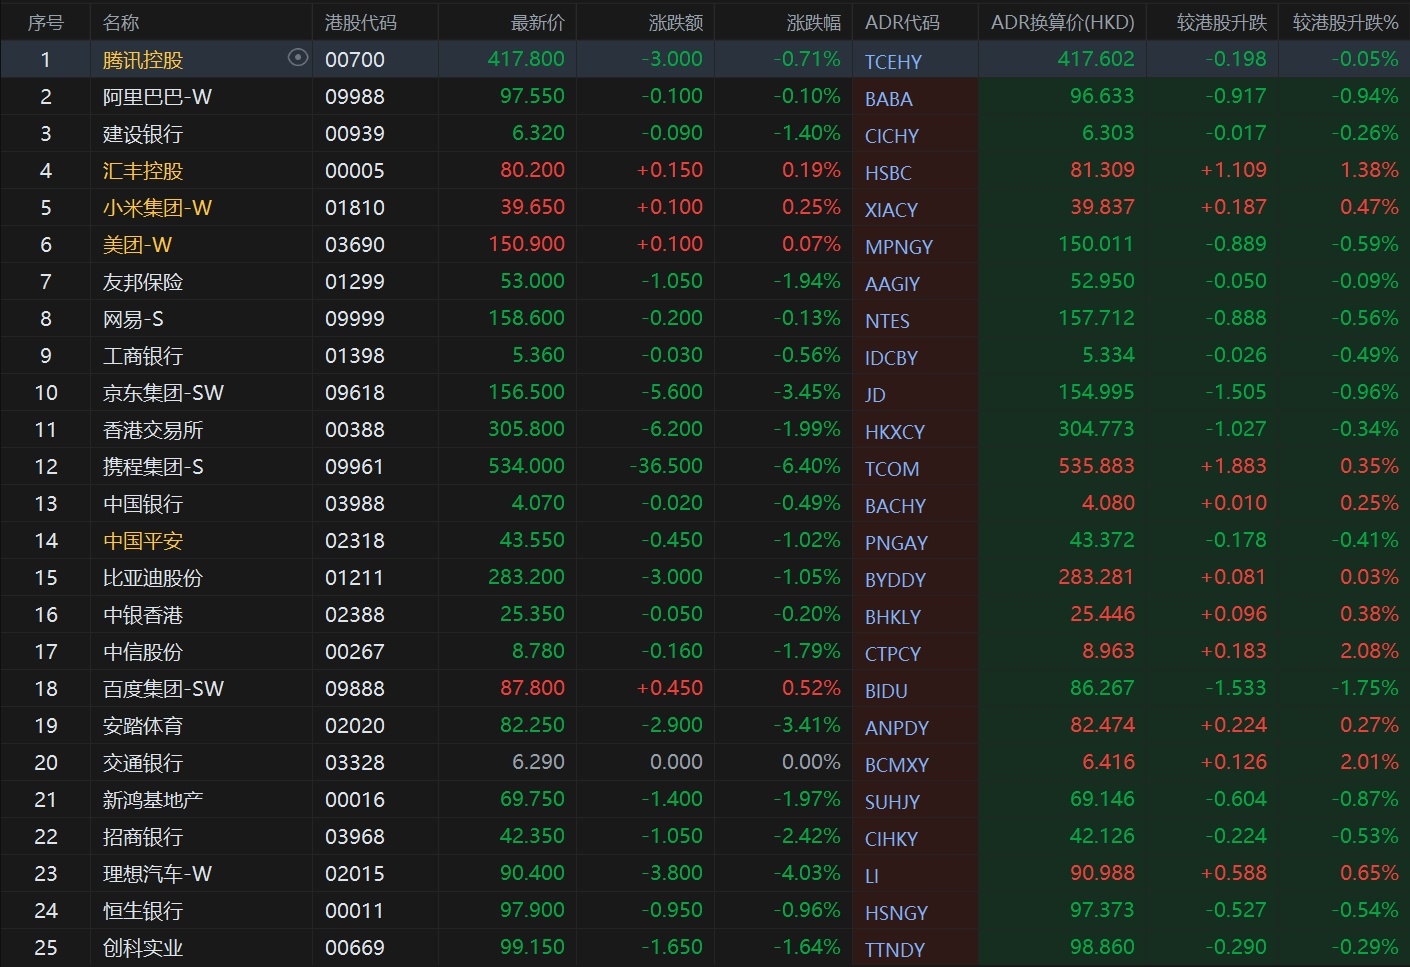This screenshot has height=967, width=1410.
Task: Click the 序号 column header
Action: coord(45,22)
